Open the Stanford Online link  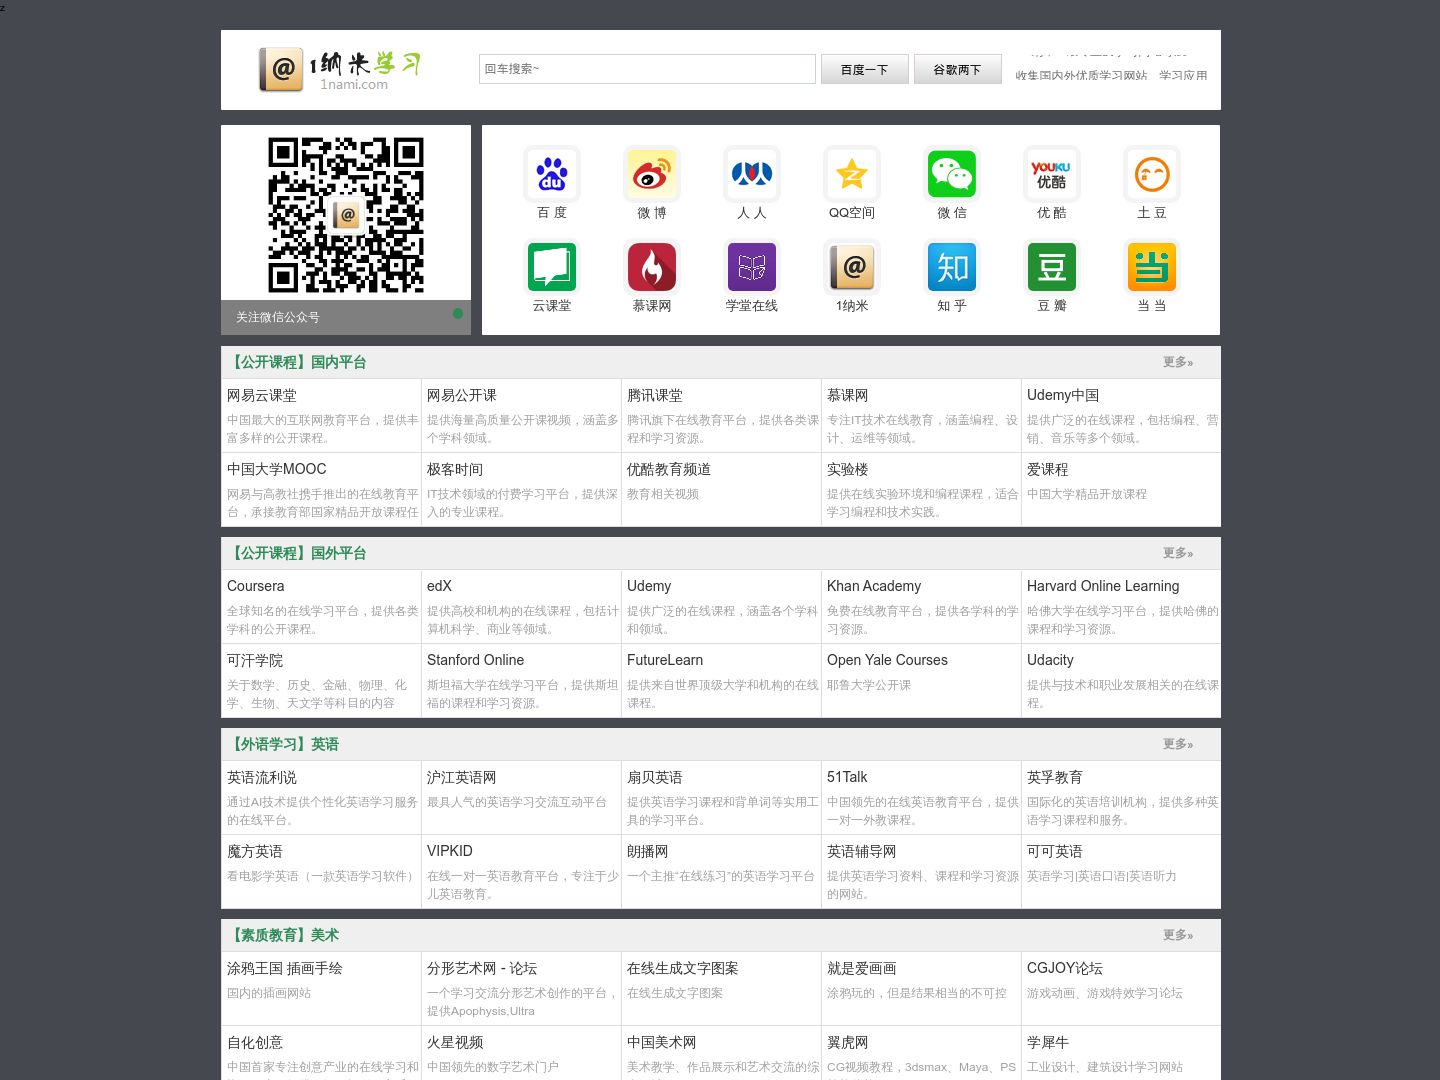[476, 660]
